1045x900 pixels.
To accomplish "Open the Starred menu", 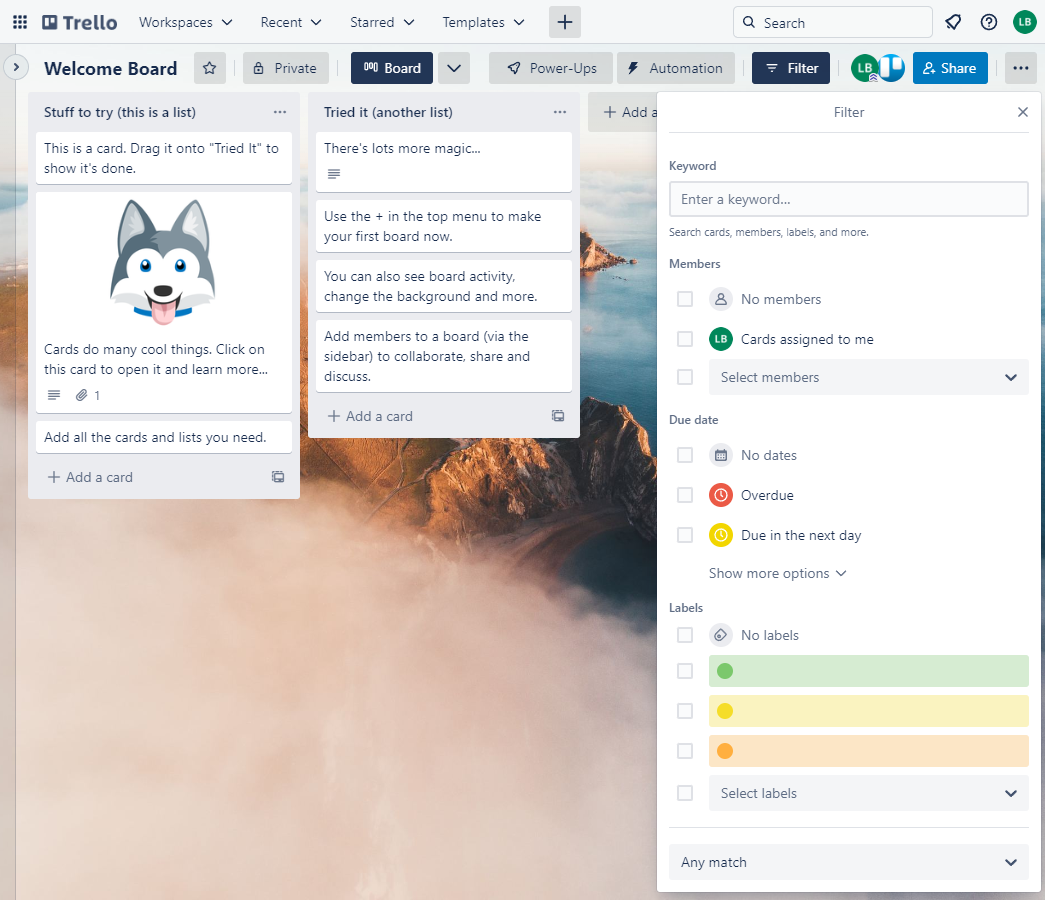I will 382,22.
